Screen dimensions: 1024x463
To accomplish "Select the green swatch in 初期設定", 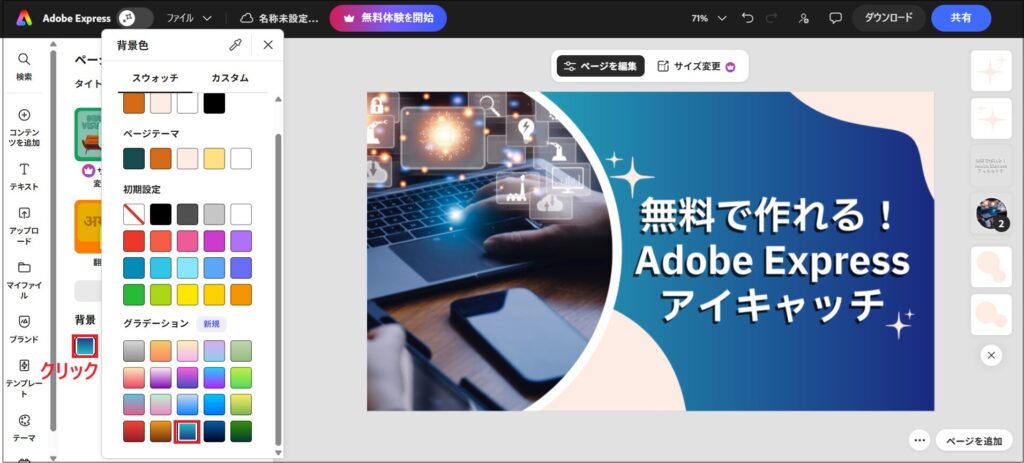I will click(x=134, y=295).
